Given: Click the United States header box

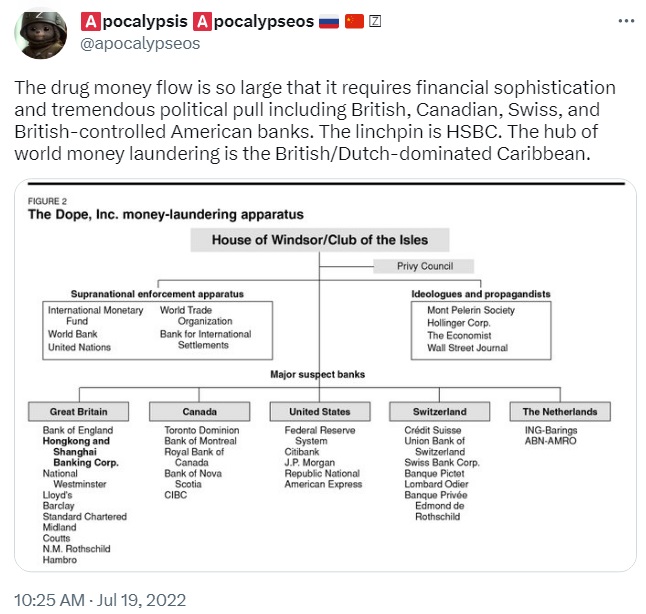Looking at the screenshot, I should 320,412.
